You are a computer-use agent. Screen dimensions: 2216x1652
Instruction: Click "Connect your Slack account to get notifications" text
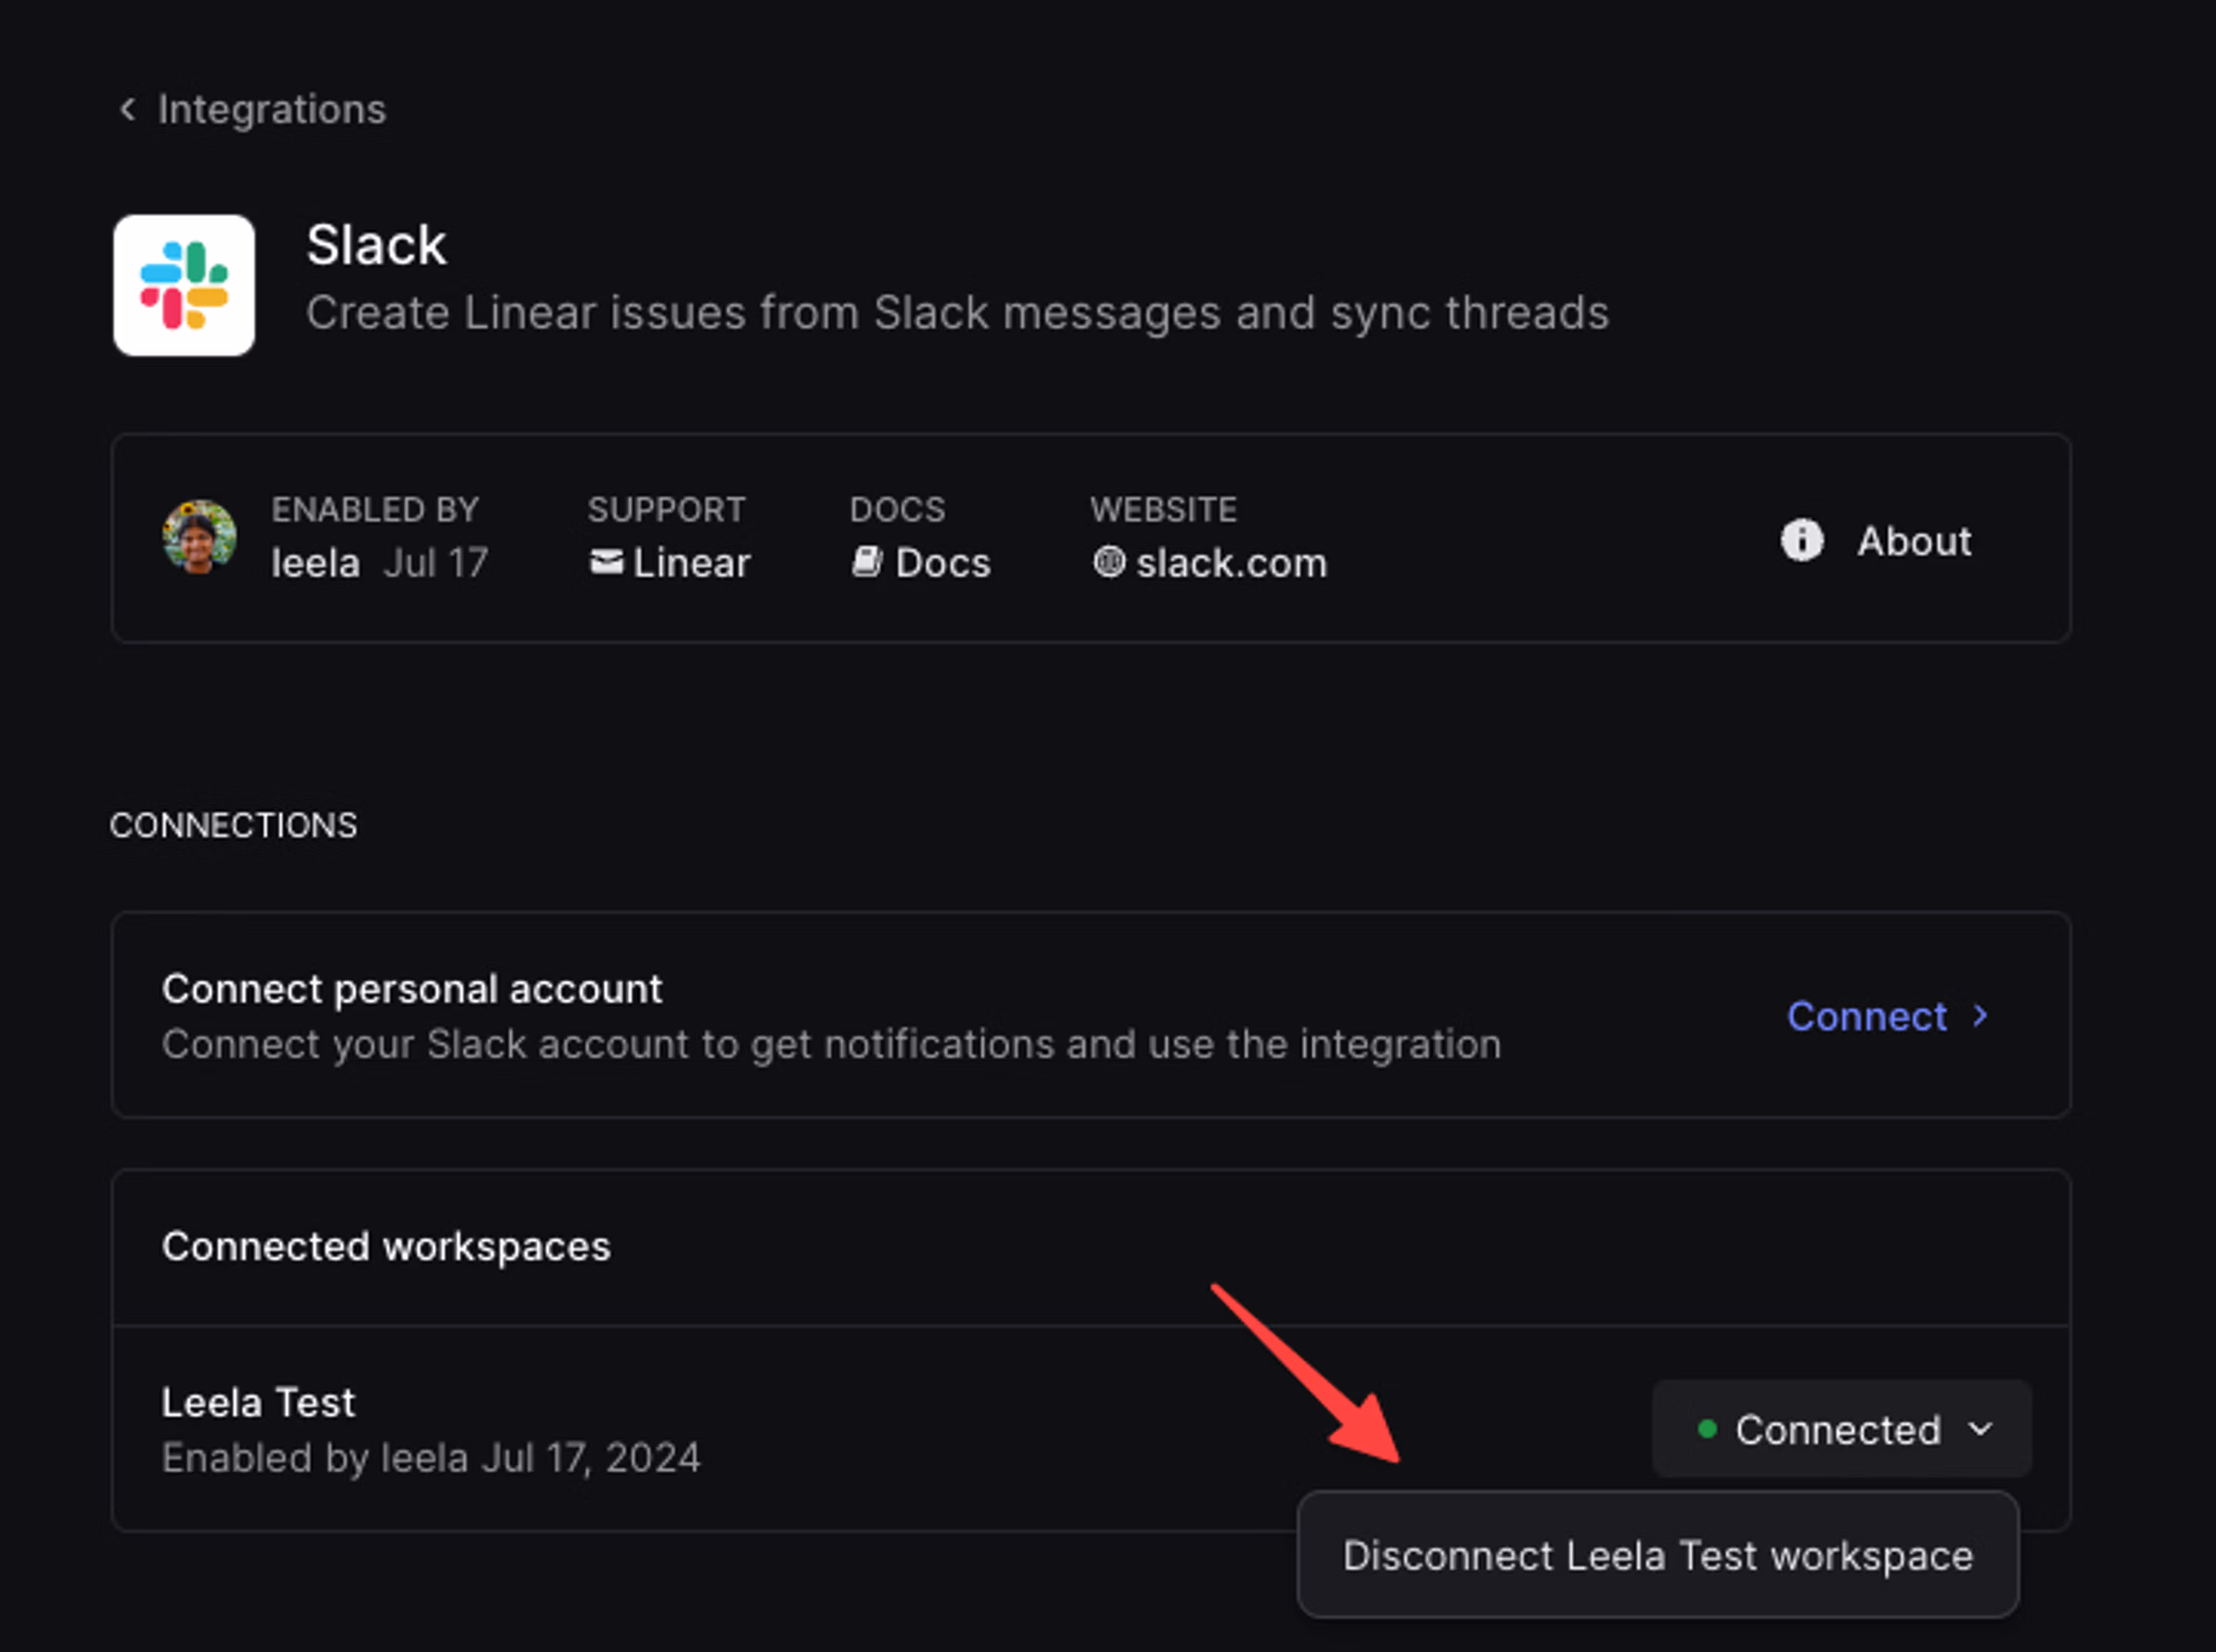[x=831, y=1044]
